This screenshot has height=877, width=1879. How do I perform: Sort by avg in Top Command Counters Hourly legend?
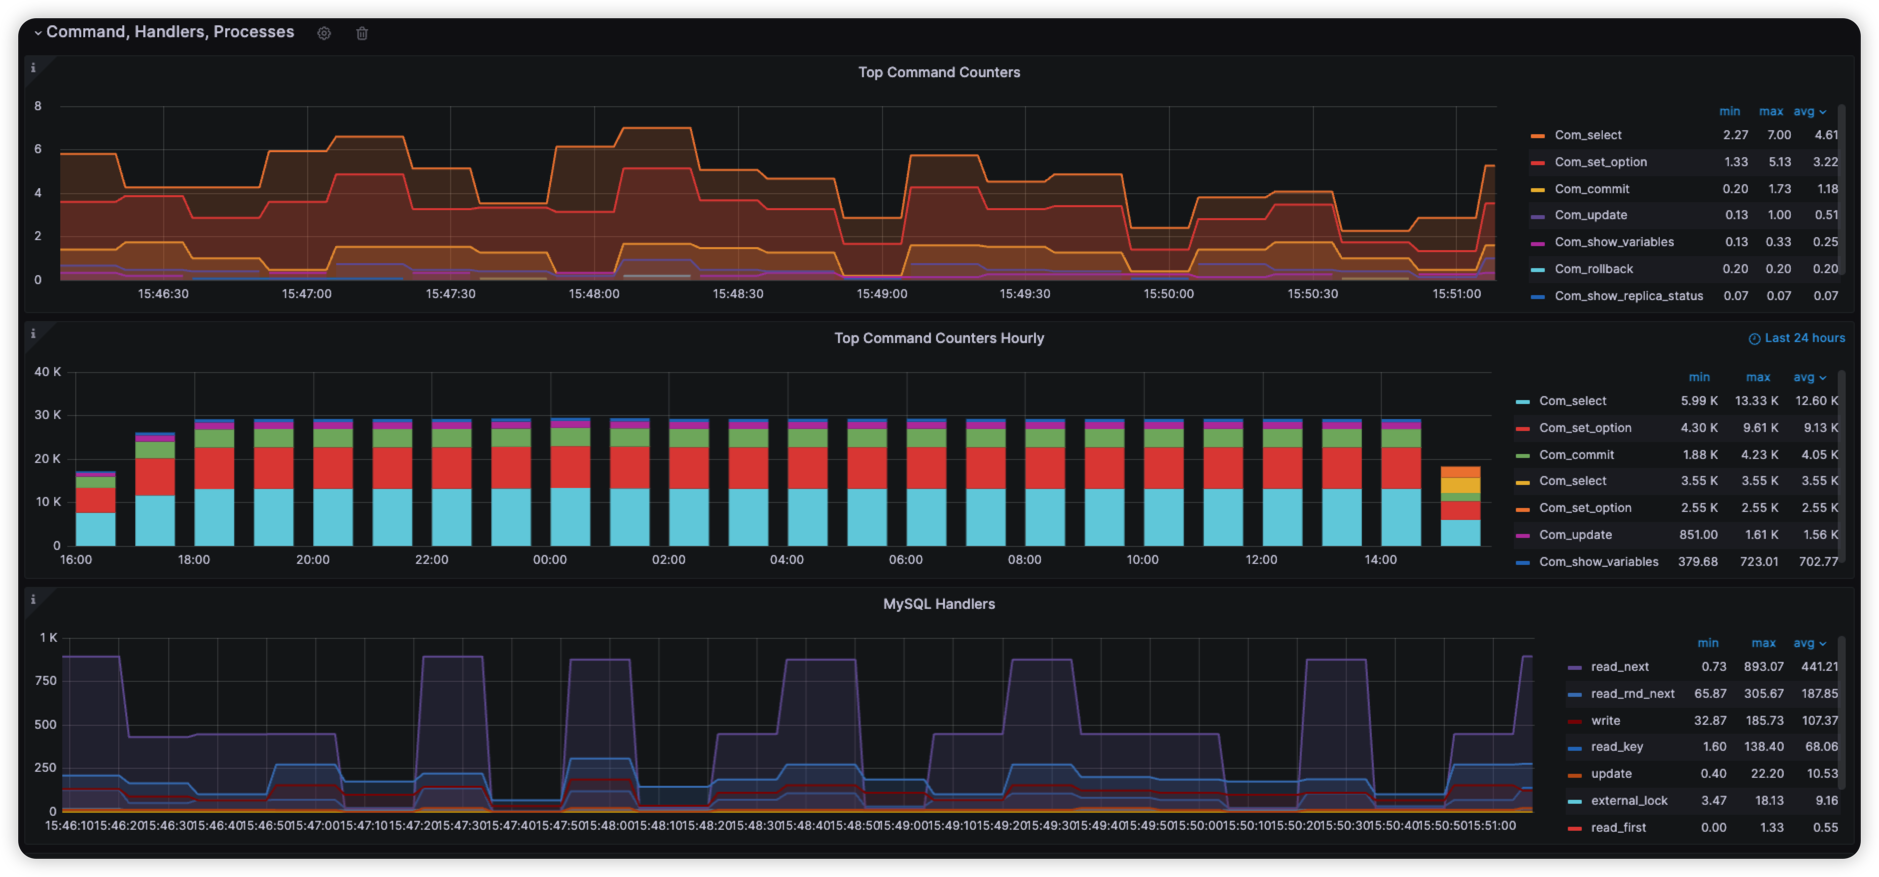1810,377
